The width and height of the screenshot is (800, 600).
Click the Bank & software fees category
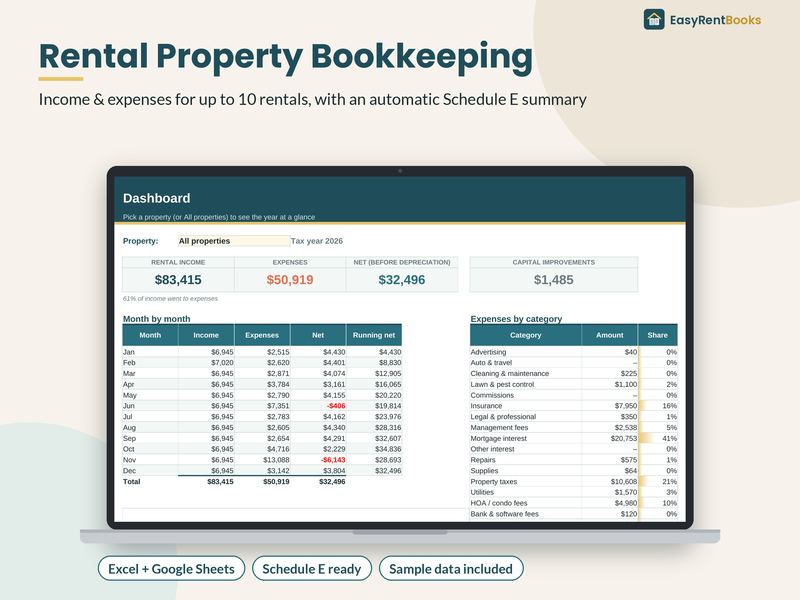(x=504, y=514)
